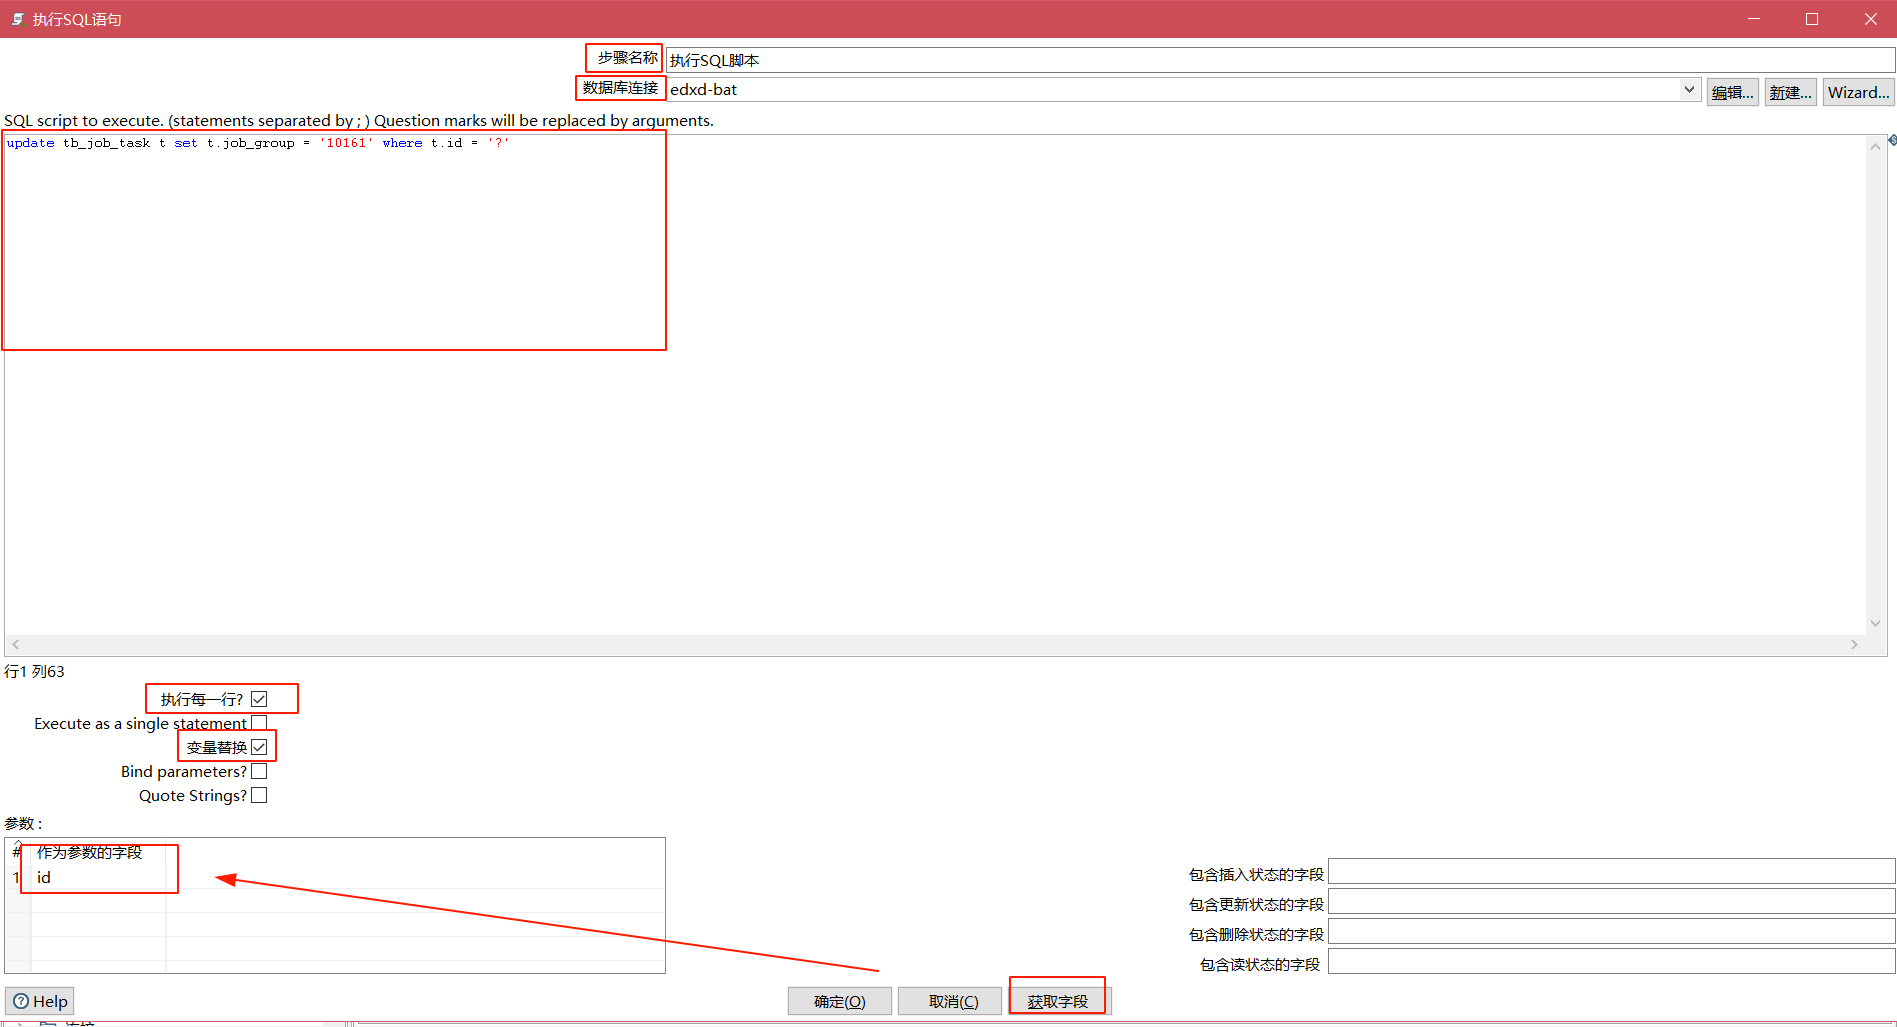This screenshot has height=1027, width=1897.
Task: Click 编辑... to edit the connection
Action: tap(1732, 92)
